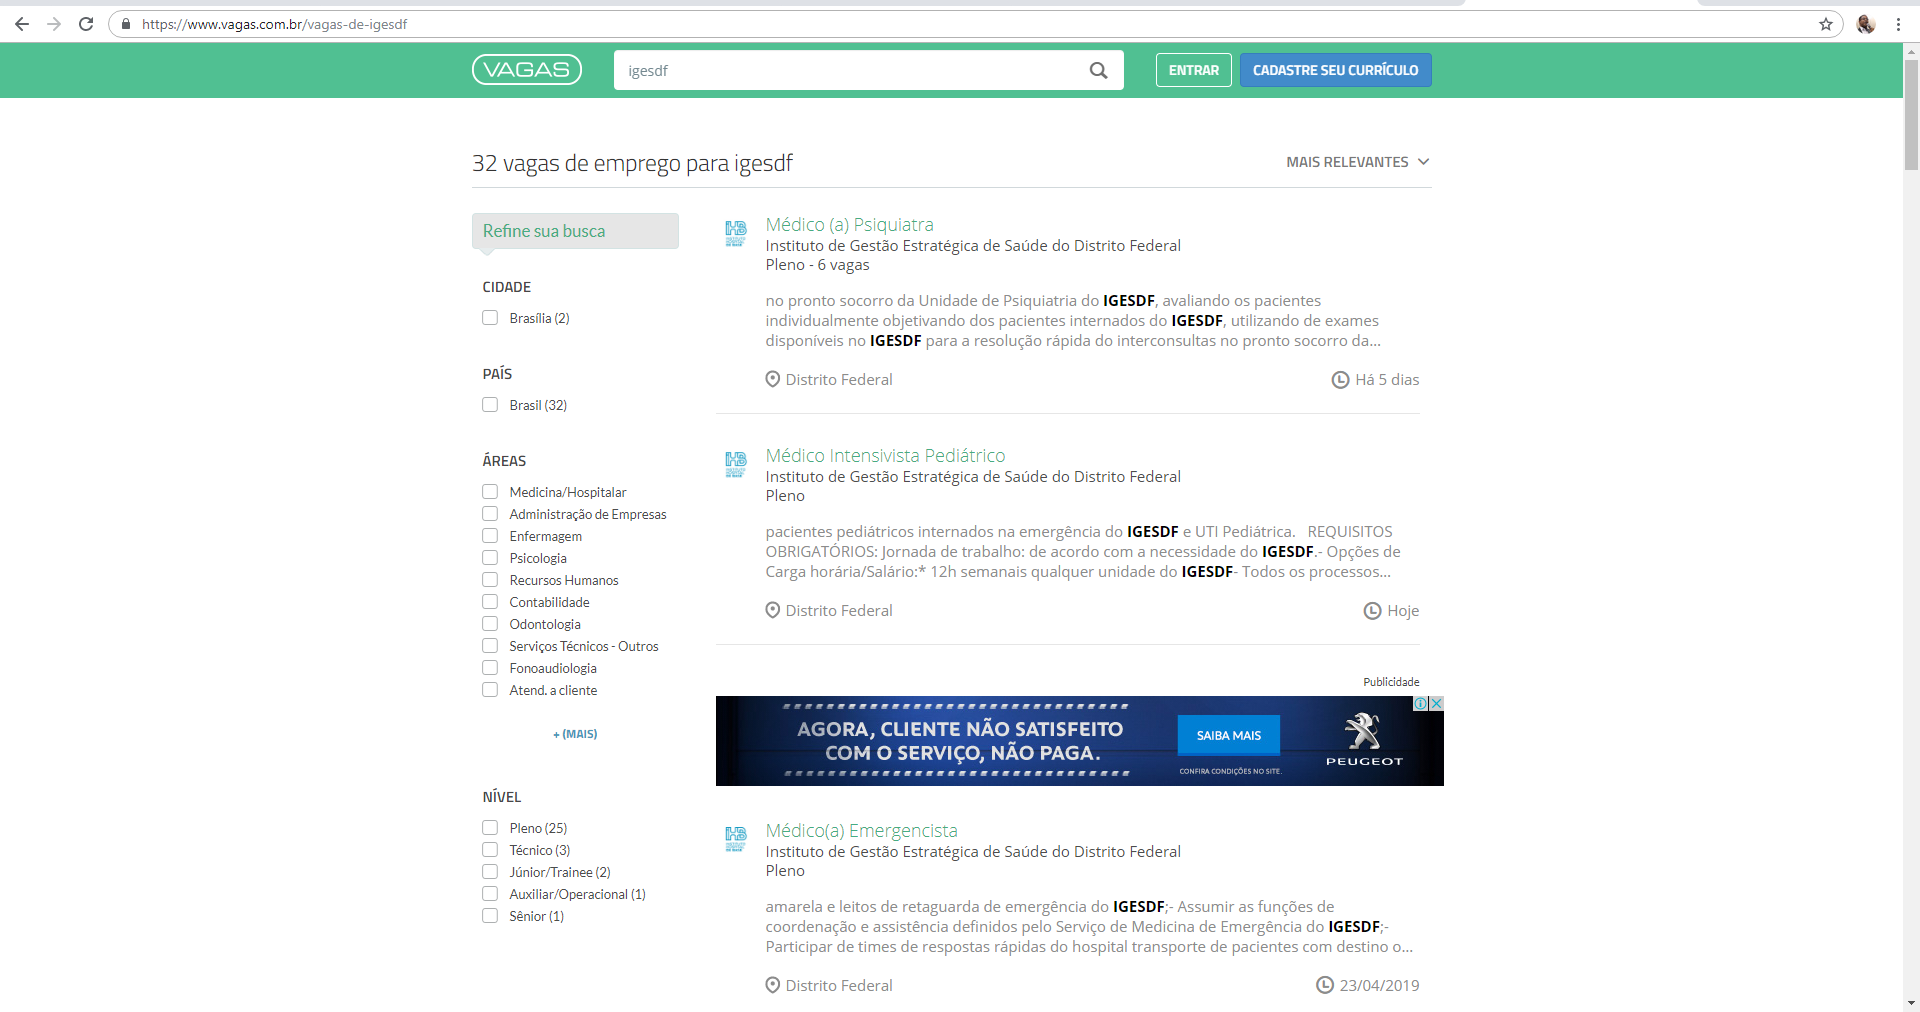The height and width of the screenshot is (1012, 1920).
Task: Click Cadastre Seu Currículo button
Action: click(1335, 70)
